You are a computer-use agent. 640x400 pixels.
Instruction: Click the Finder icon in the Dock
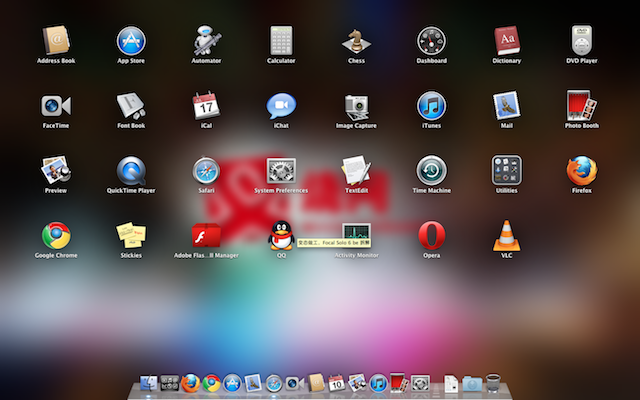click(x=149, y=384)
